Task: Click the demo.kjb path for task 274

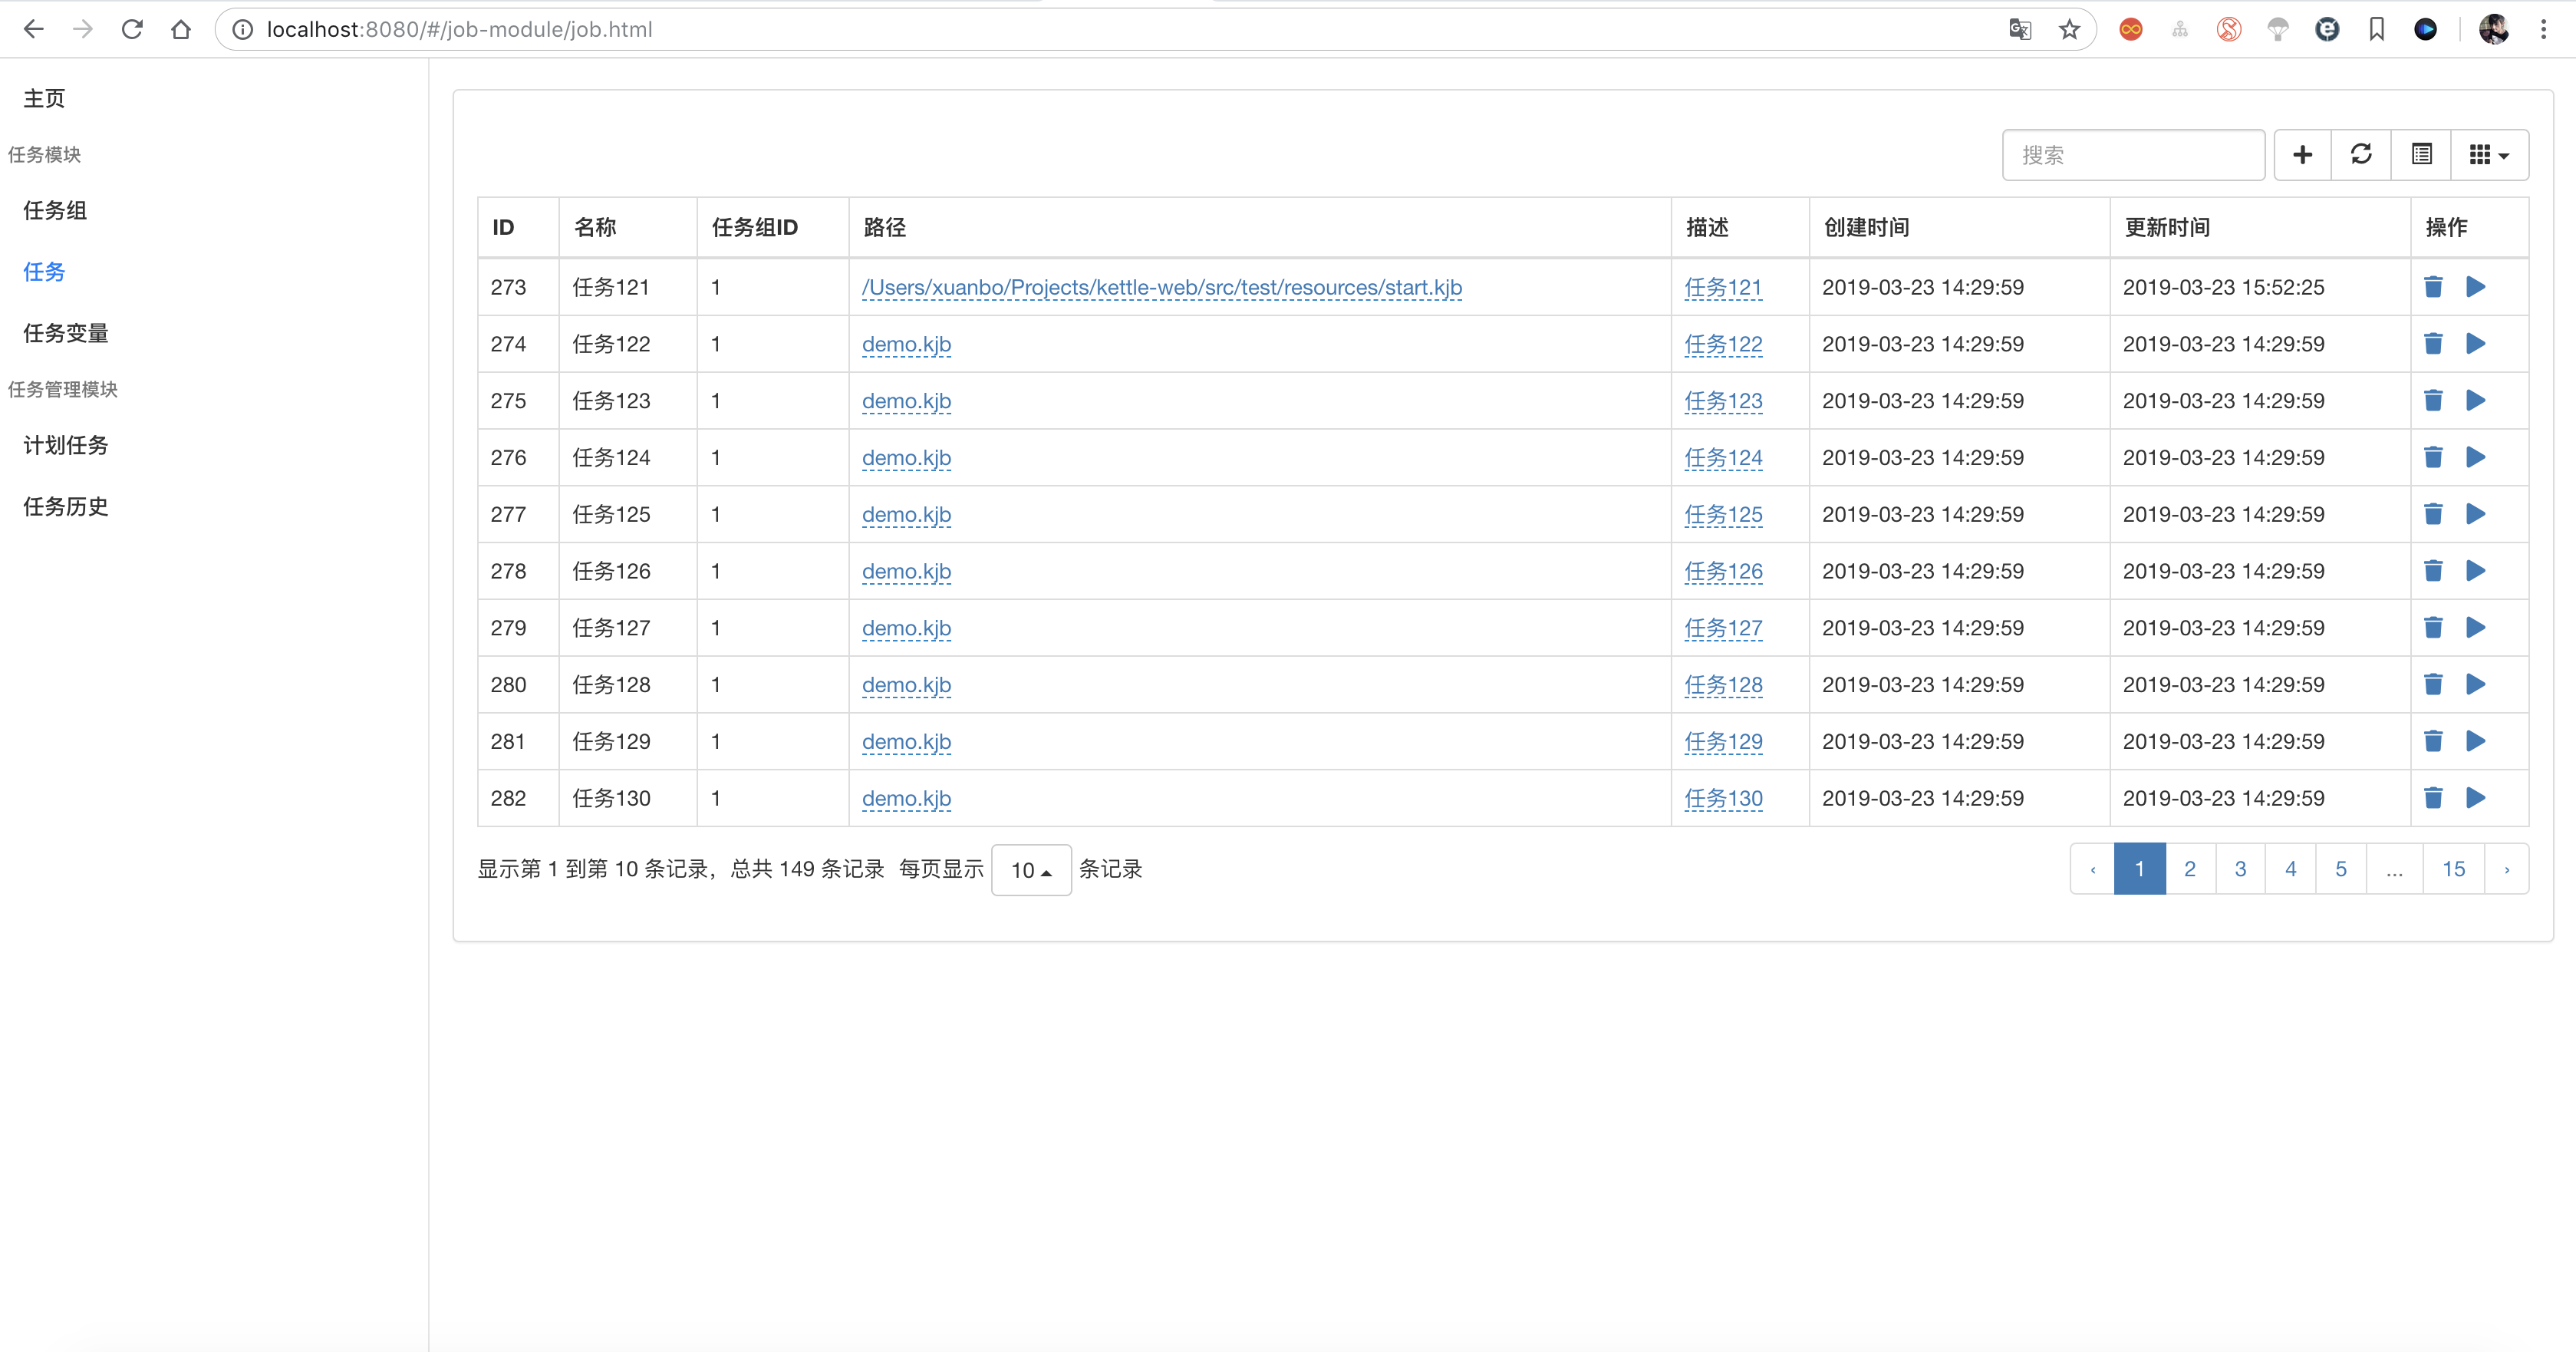Action: [x=905, y=344]
